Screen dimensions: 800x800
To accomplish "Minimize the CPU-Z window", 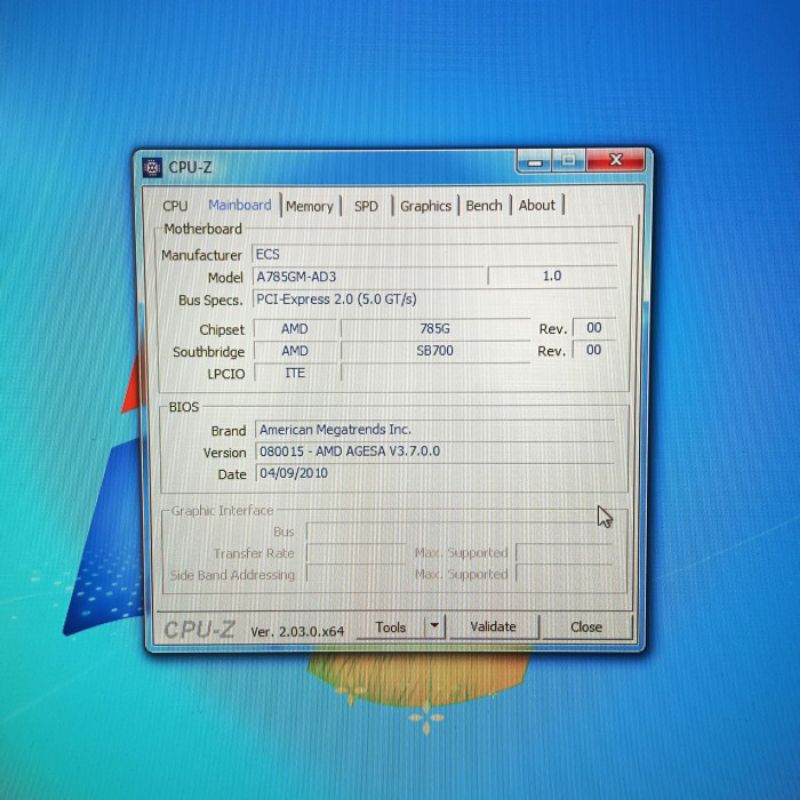I will [x=534, y=161].
